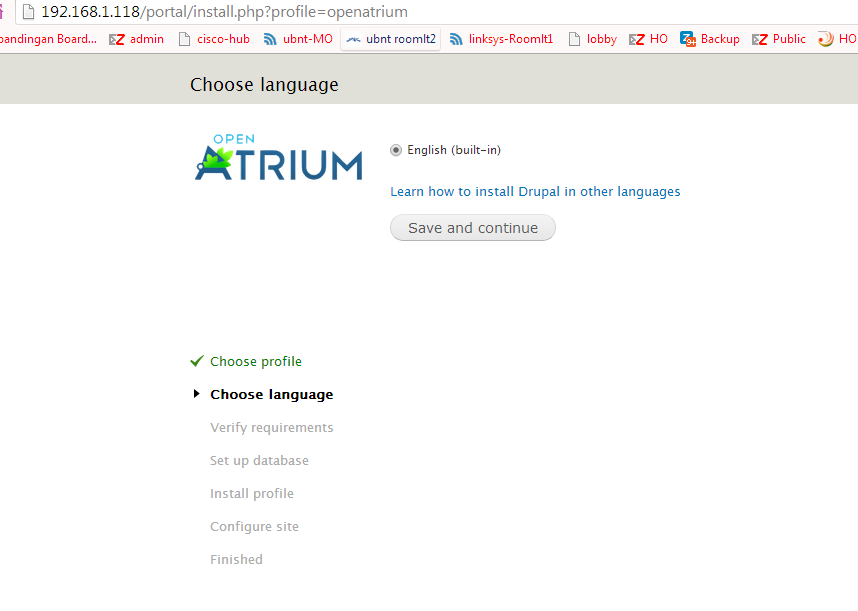Click the Set up database step
Image resolution: width=858 pixels, height=611 pixels.
(x=259, y=461)
